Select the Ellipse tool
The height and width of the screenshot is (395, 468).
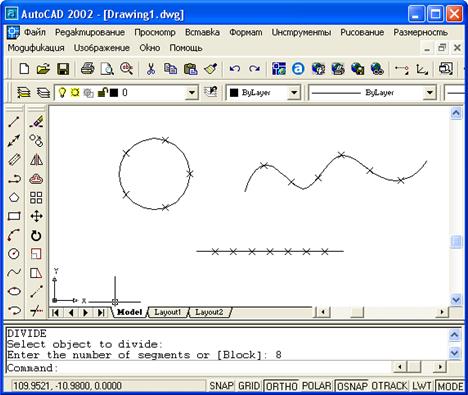tap(14, 291)
